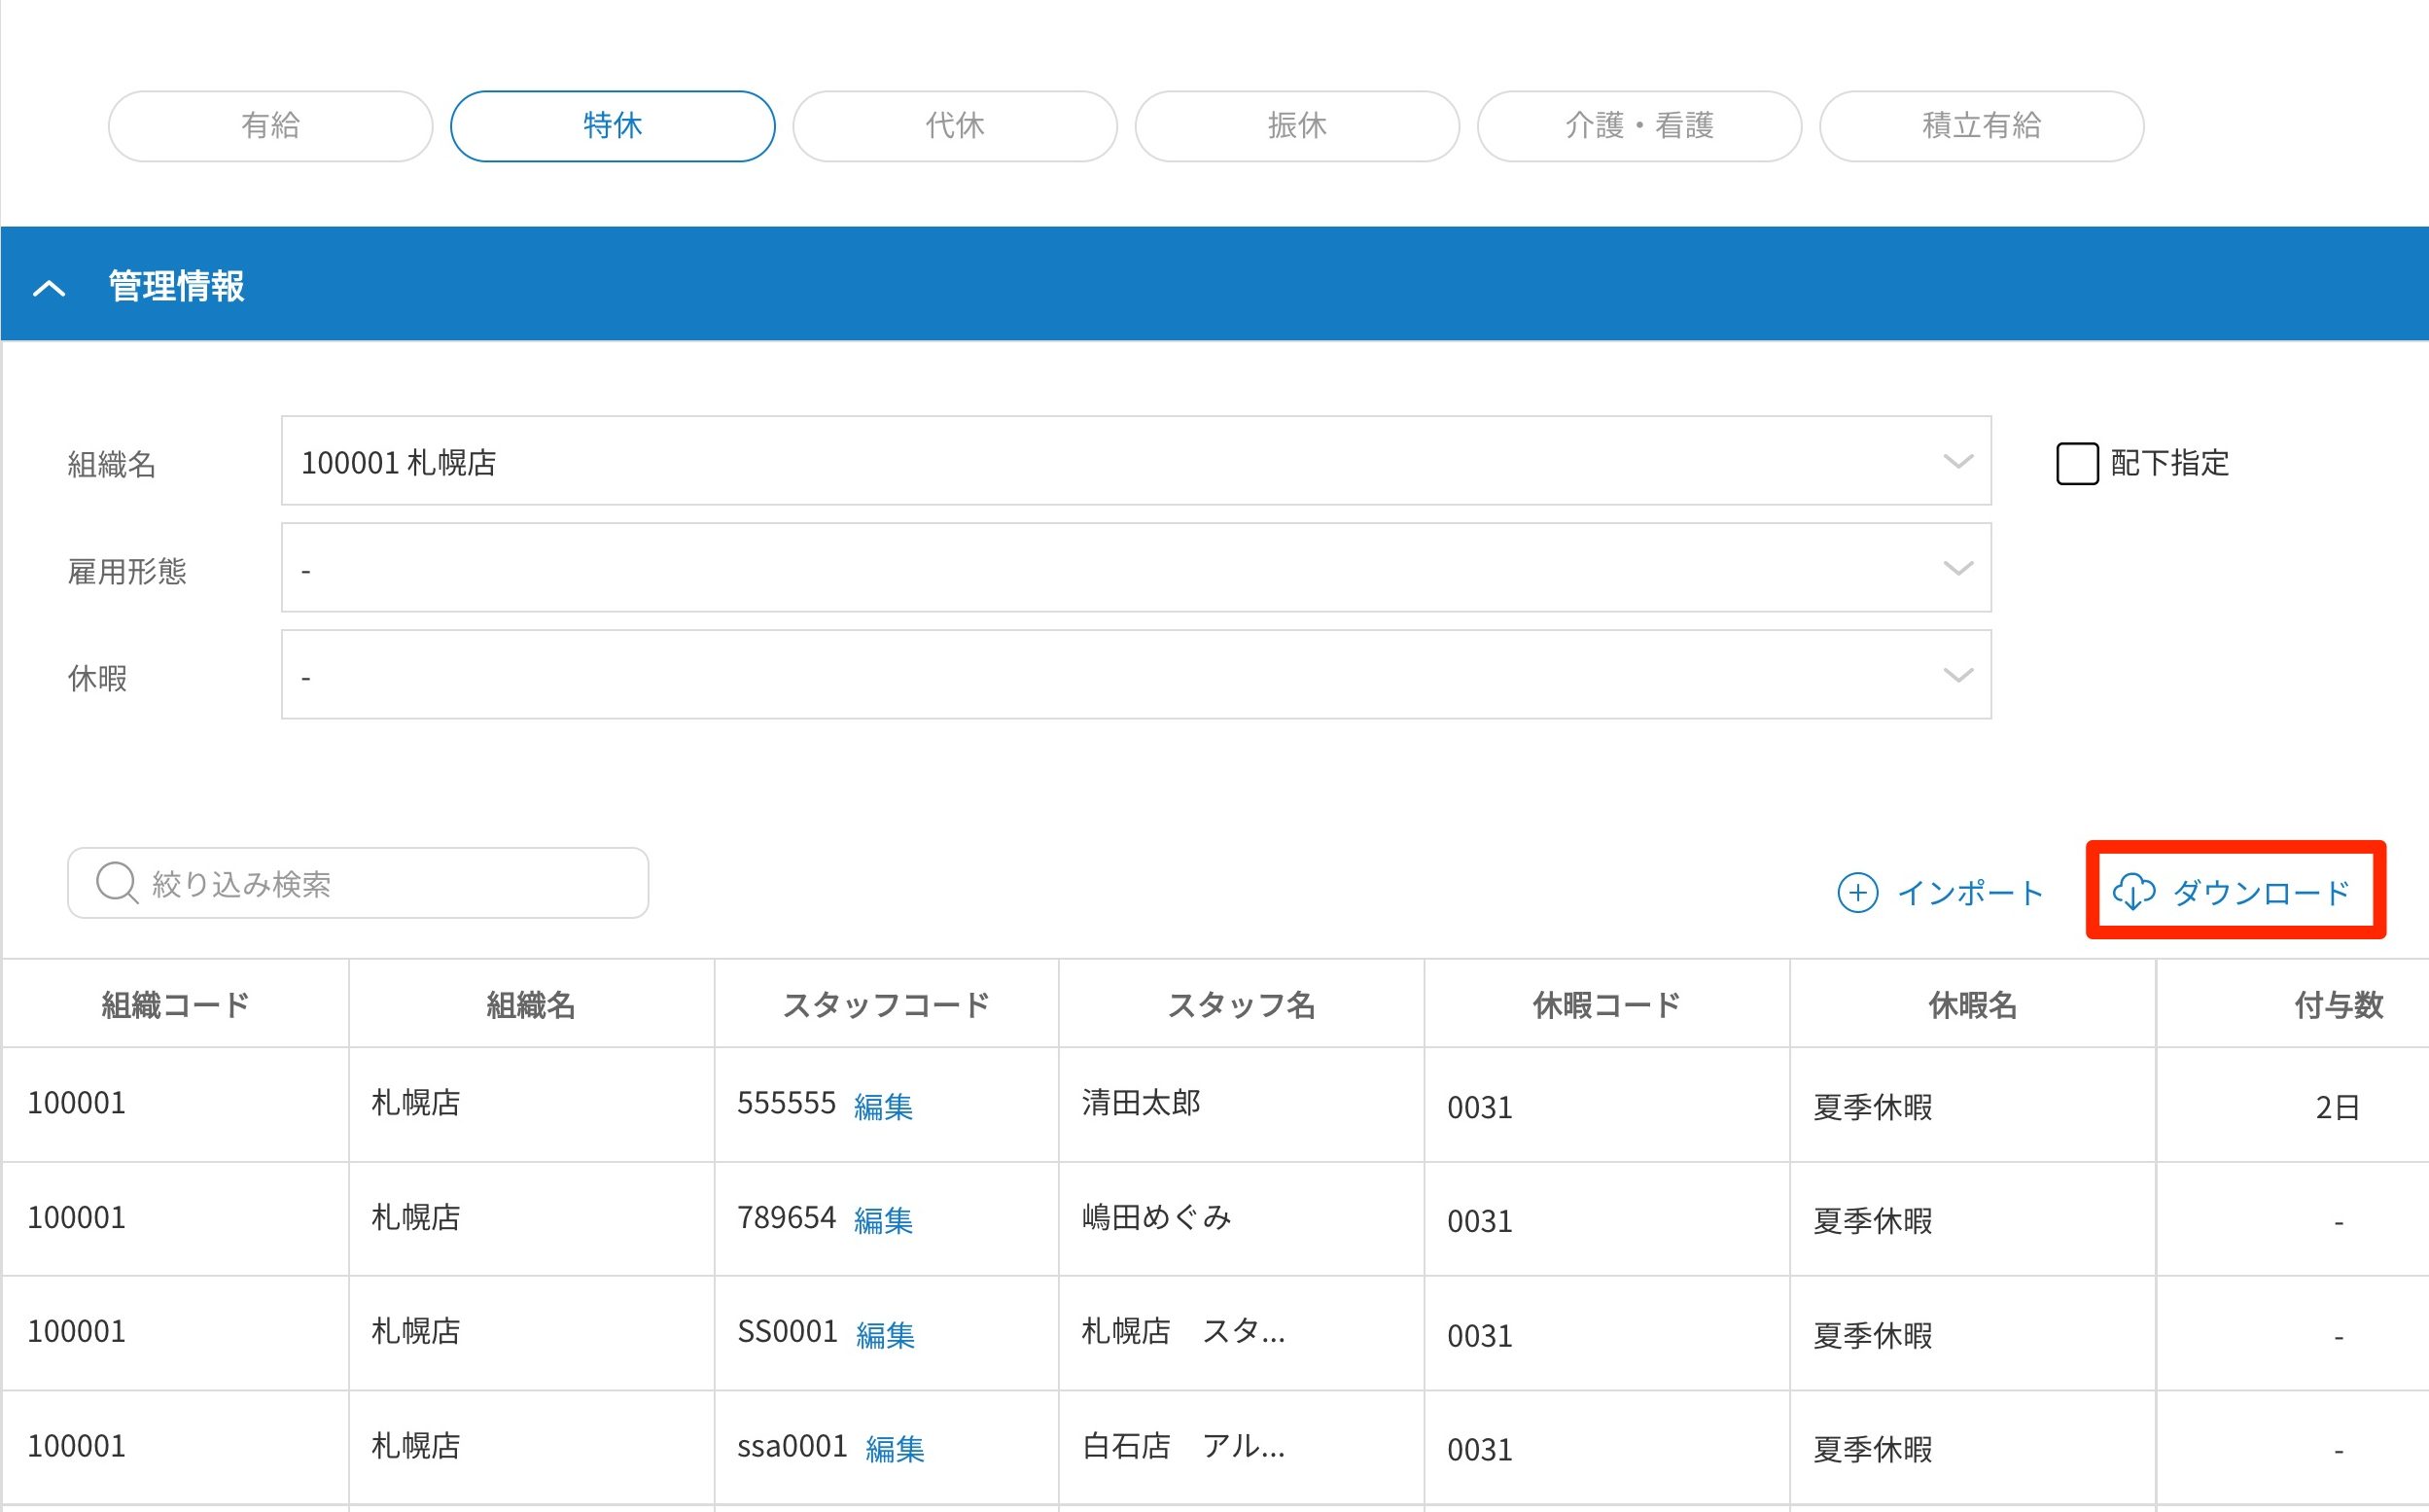Switch to the 有給 tab
This screenshot has height=1512, width=2429.
(270, 126)
